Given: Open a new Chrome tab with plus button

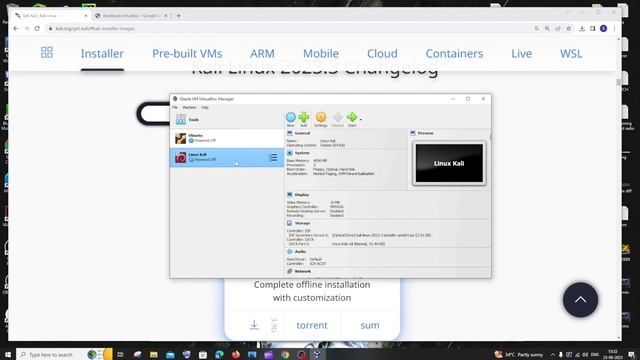Looking at the screenshot, I should coord(178,16).
